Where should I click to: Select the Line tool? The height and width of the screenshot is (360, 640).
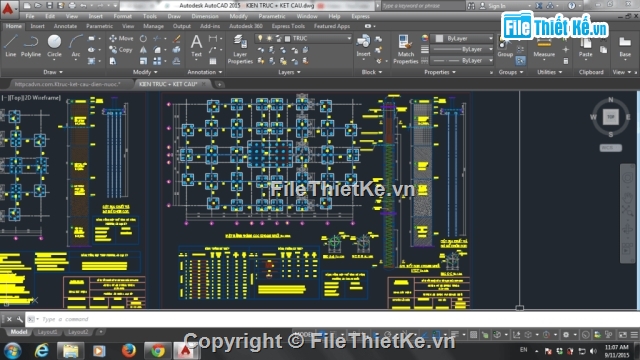point(11,46)
